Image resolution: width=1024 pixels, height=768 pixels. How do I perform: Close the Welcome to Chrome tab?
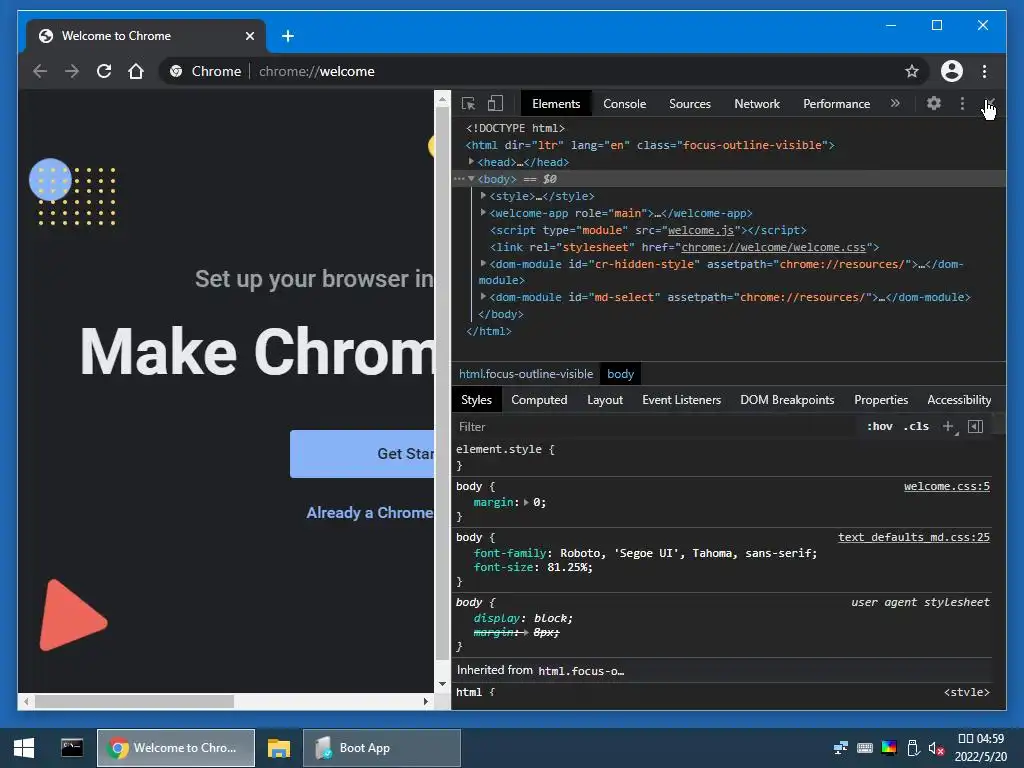tap(249, 36)
